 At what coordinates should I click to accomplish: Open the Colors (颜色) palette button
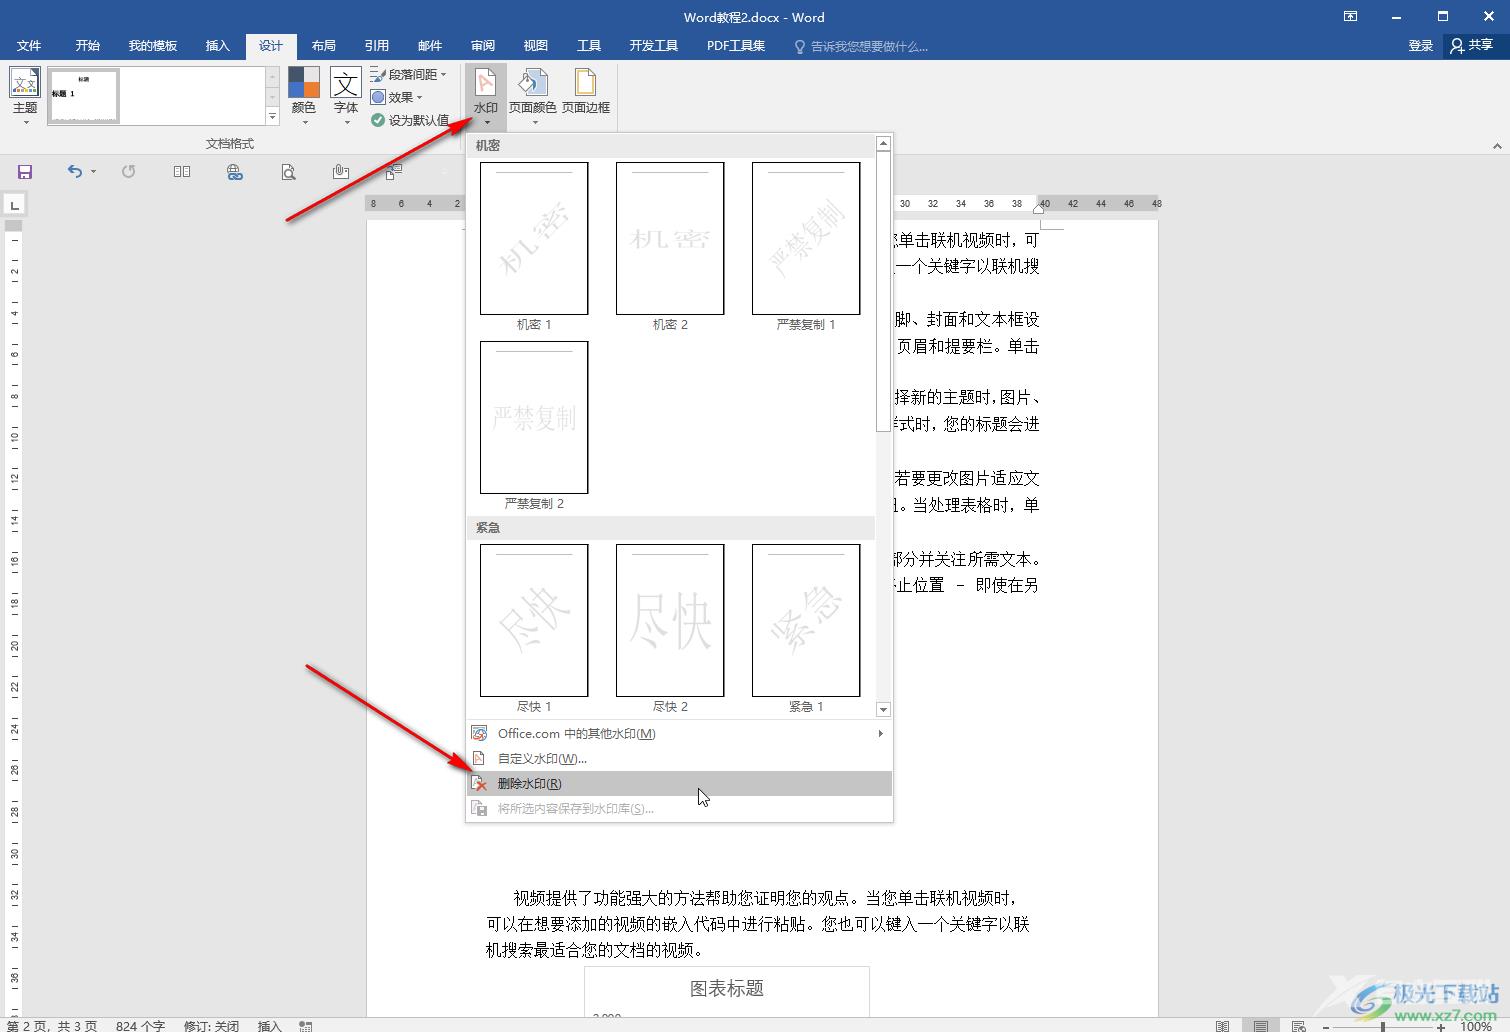(x=304, y=96)
